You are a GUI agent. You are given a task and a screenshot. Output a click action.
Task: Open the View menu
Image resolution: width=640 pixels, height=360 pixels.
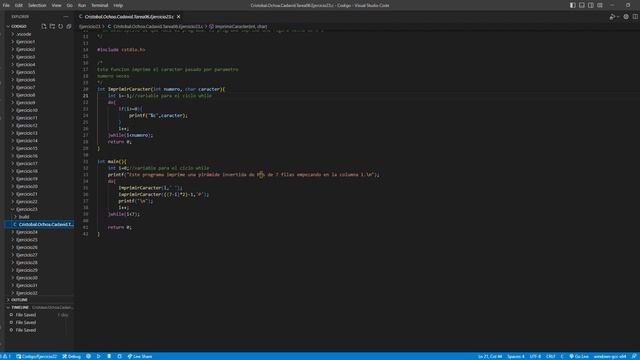56,5
